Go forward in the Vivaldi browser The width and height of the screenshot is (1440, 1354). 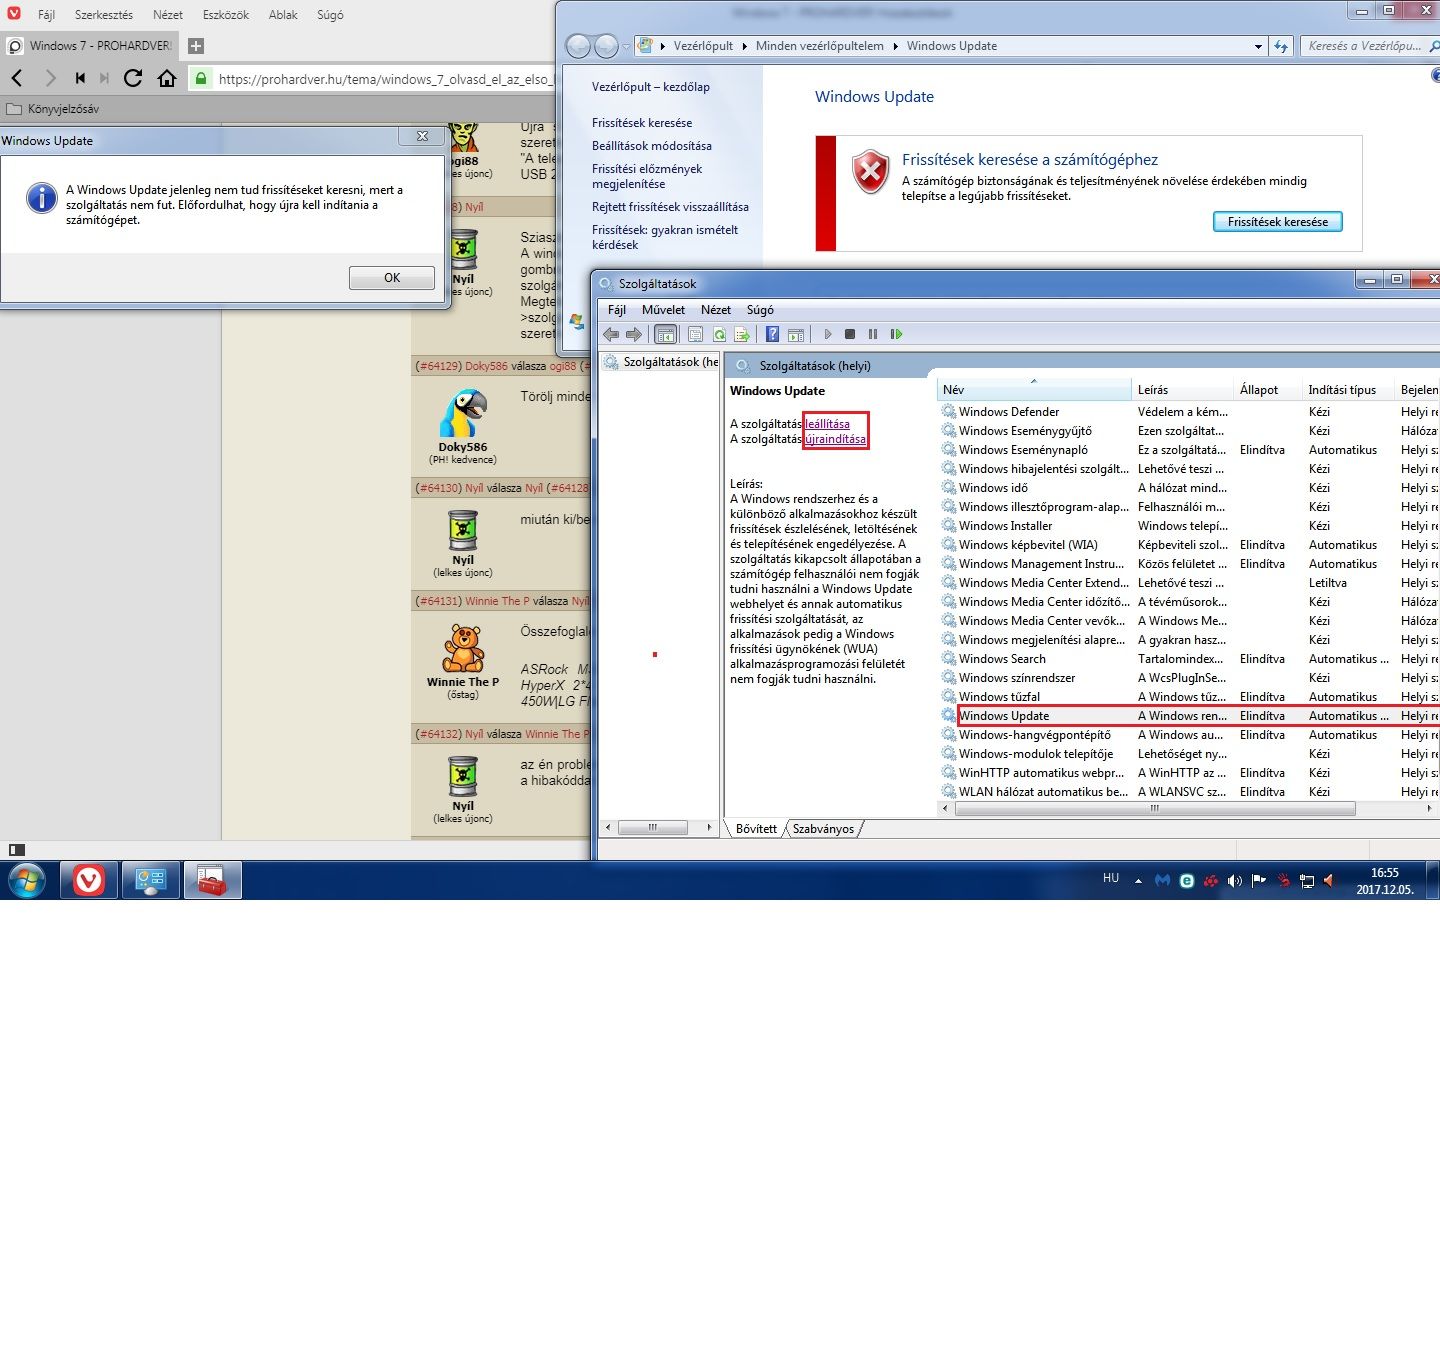pos(50,78)
